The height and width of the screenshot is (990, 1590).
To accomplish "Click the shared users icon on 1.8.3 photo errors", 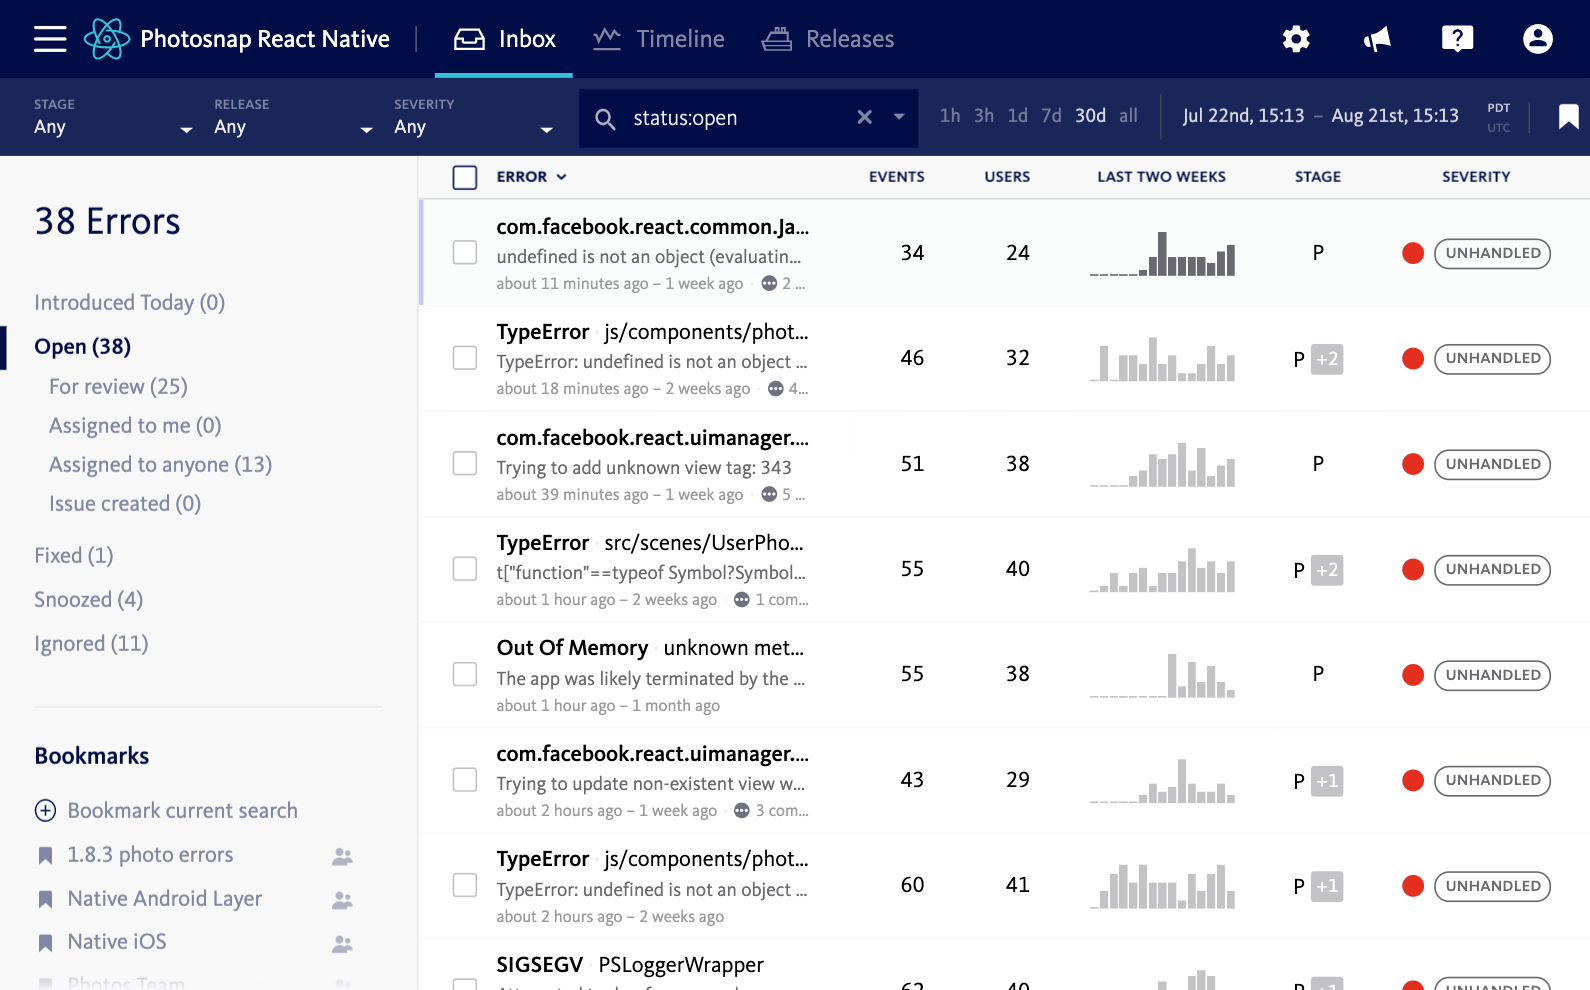I will (x=342, y=856).
